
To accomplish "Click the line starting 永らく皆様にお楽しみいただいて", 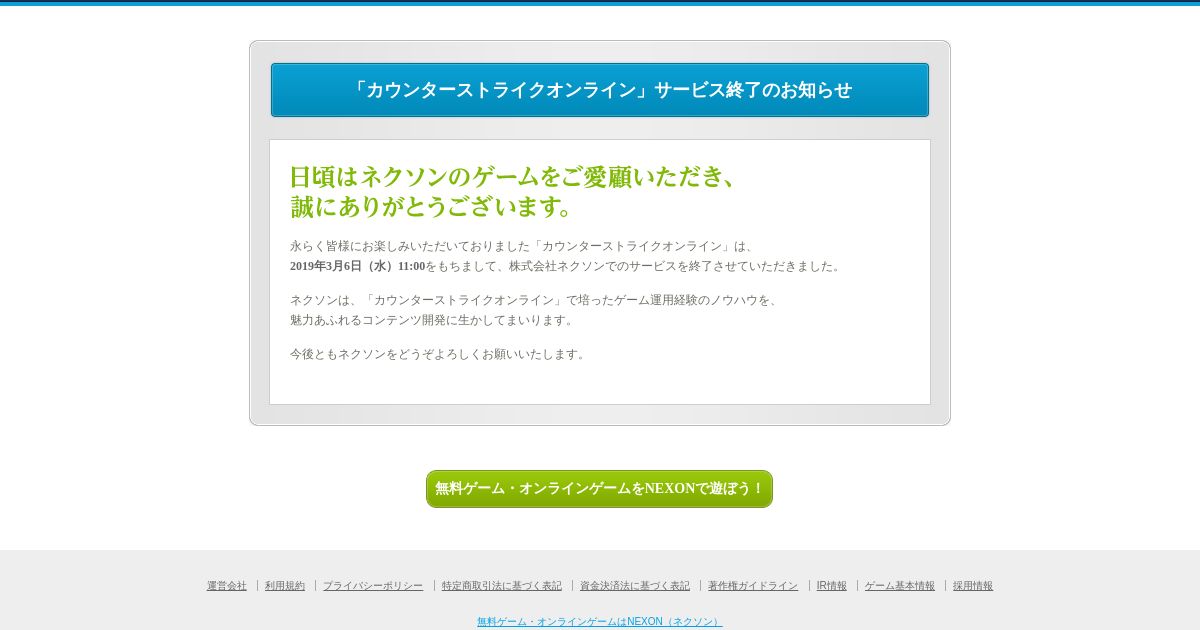I will pyautogui.click(x=524, y=246).
